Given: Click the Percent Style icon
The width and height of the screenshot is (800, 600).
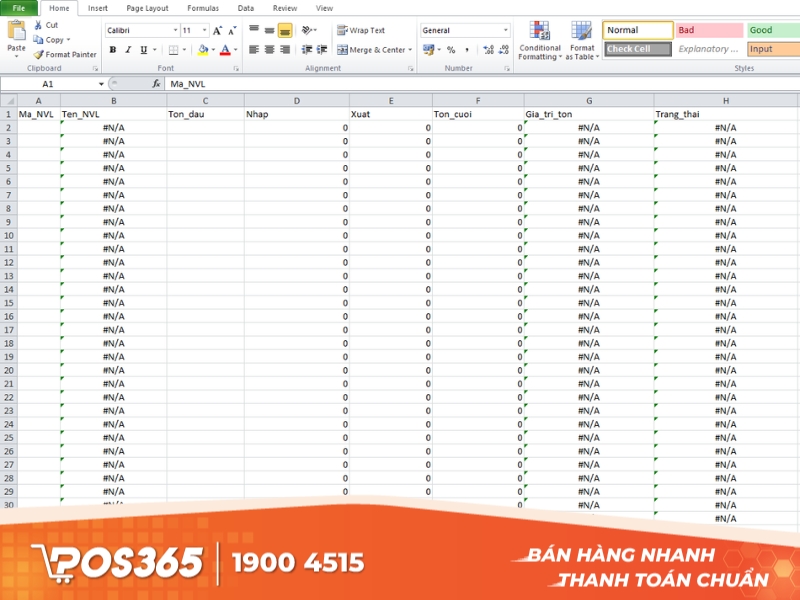Looking at the screenshot, I should pos(451,47).
